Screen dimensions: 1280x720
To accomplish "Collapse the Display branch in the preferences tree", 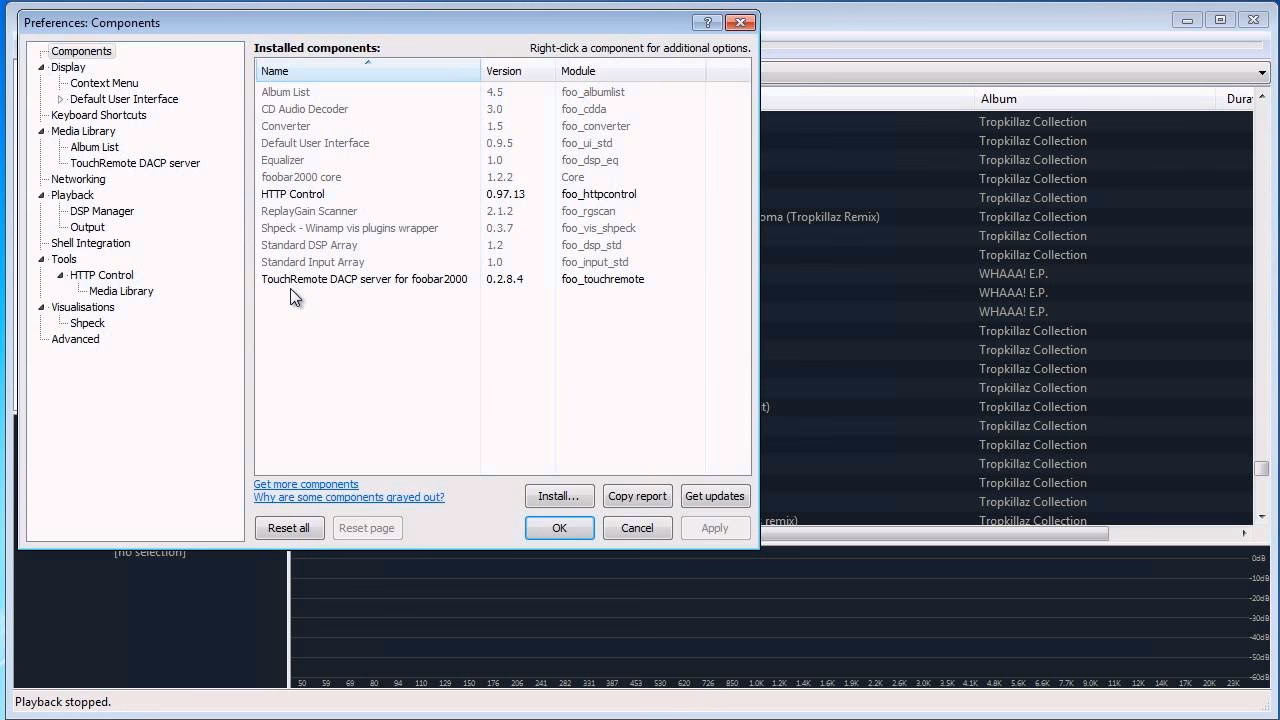I will pyautogui.click(x=40, y=67).
